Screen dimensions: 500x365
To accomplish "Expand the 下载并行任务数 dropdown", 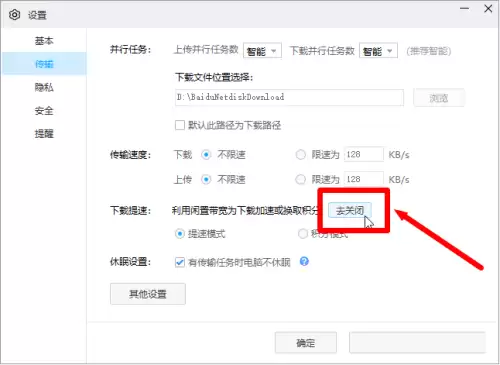I will click(378, 51).
